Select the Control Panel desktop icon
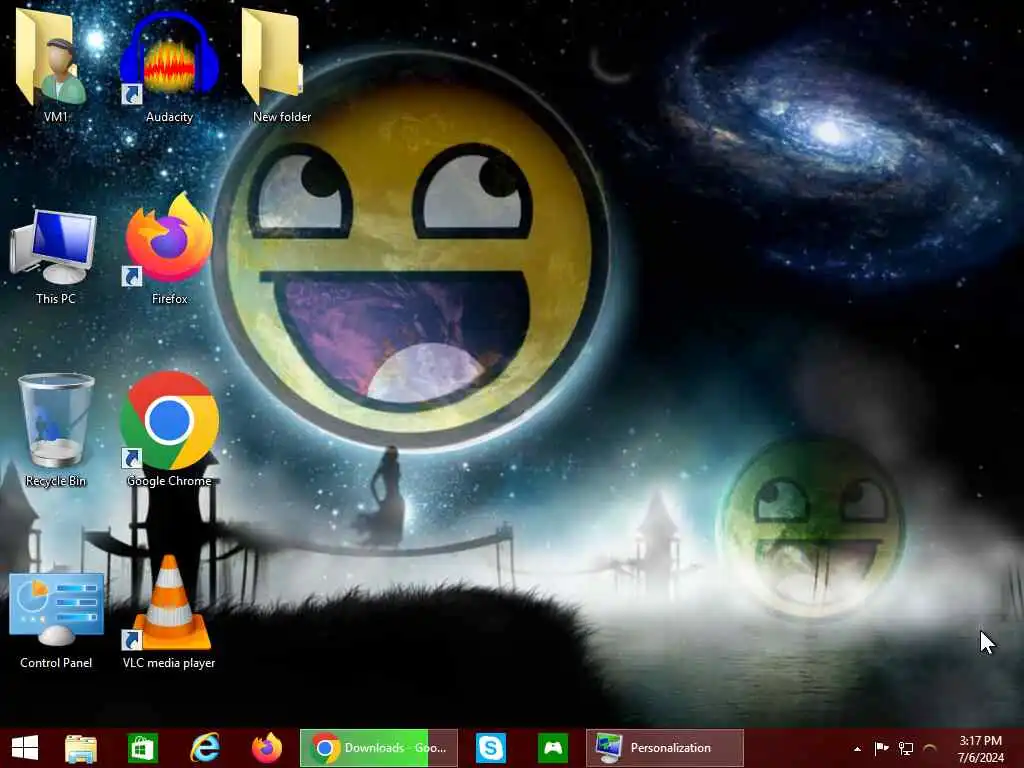 [x=56, y=608]
